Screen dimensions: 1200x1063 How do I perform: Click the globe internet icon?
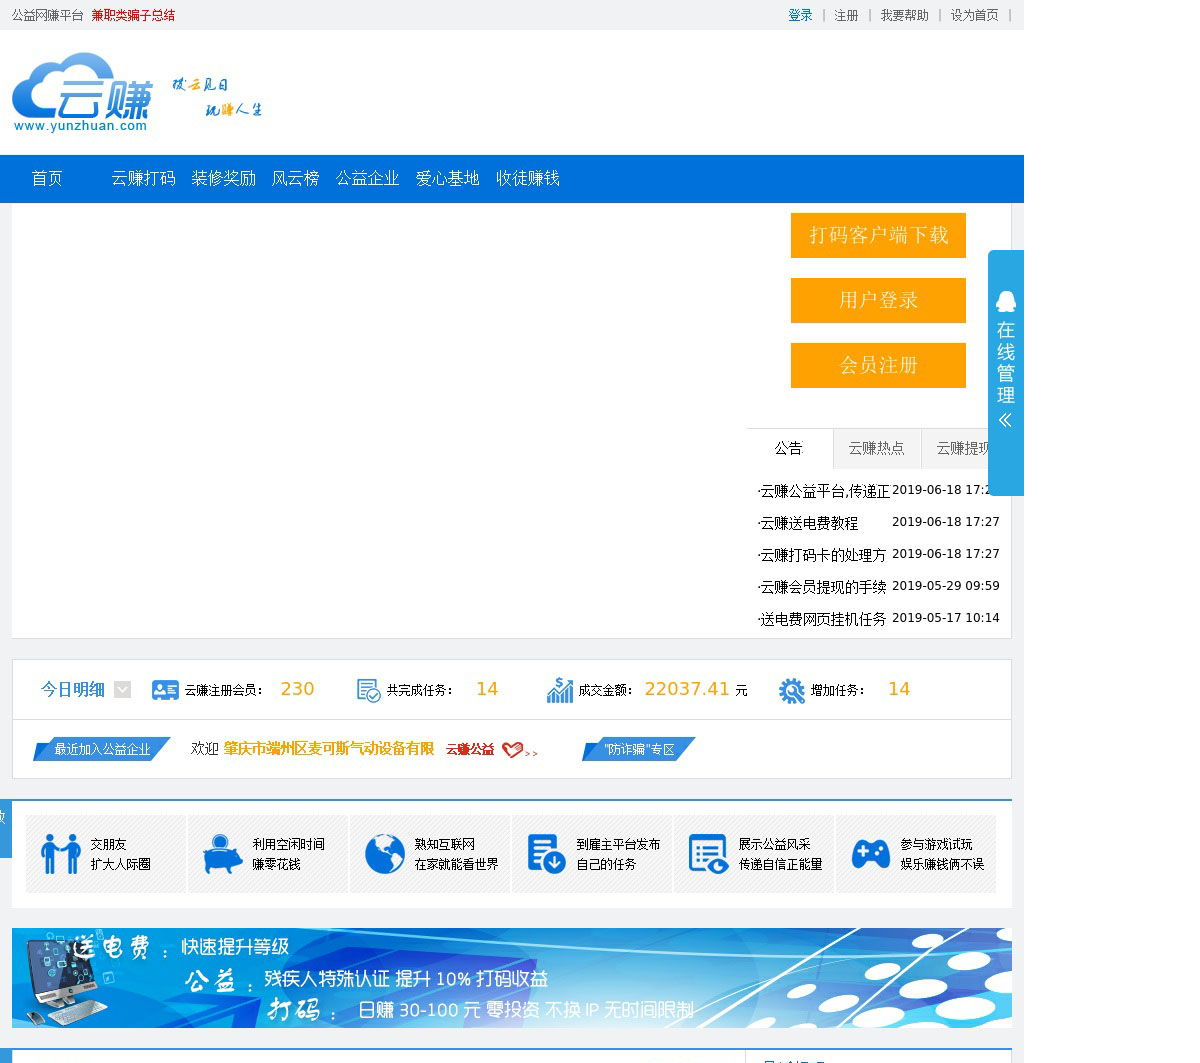pos(384,854)
